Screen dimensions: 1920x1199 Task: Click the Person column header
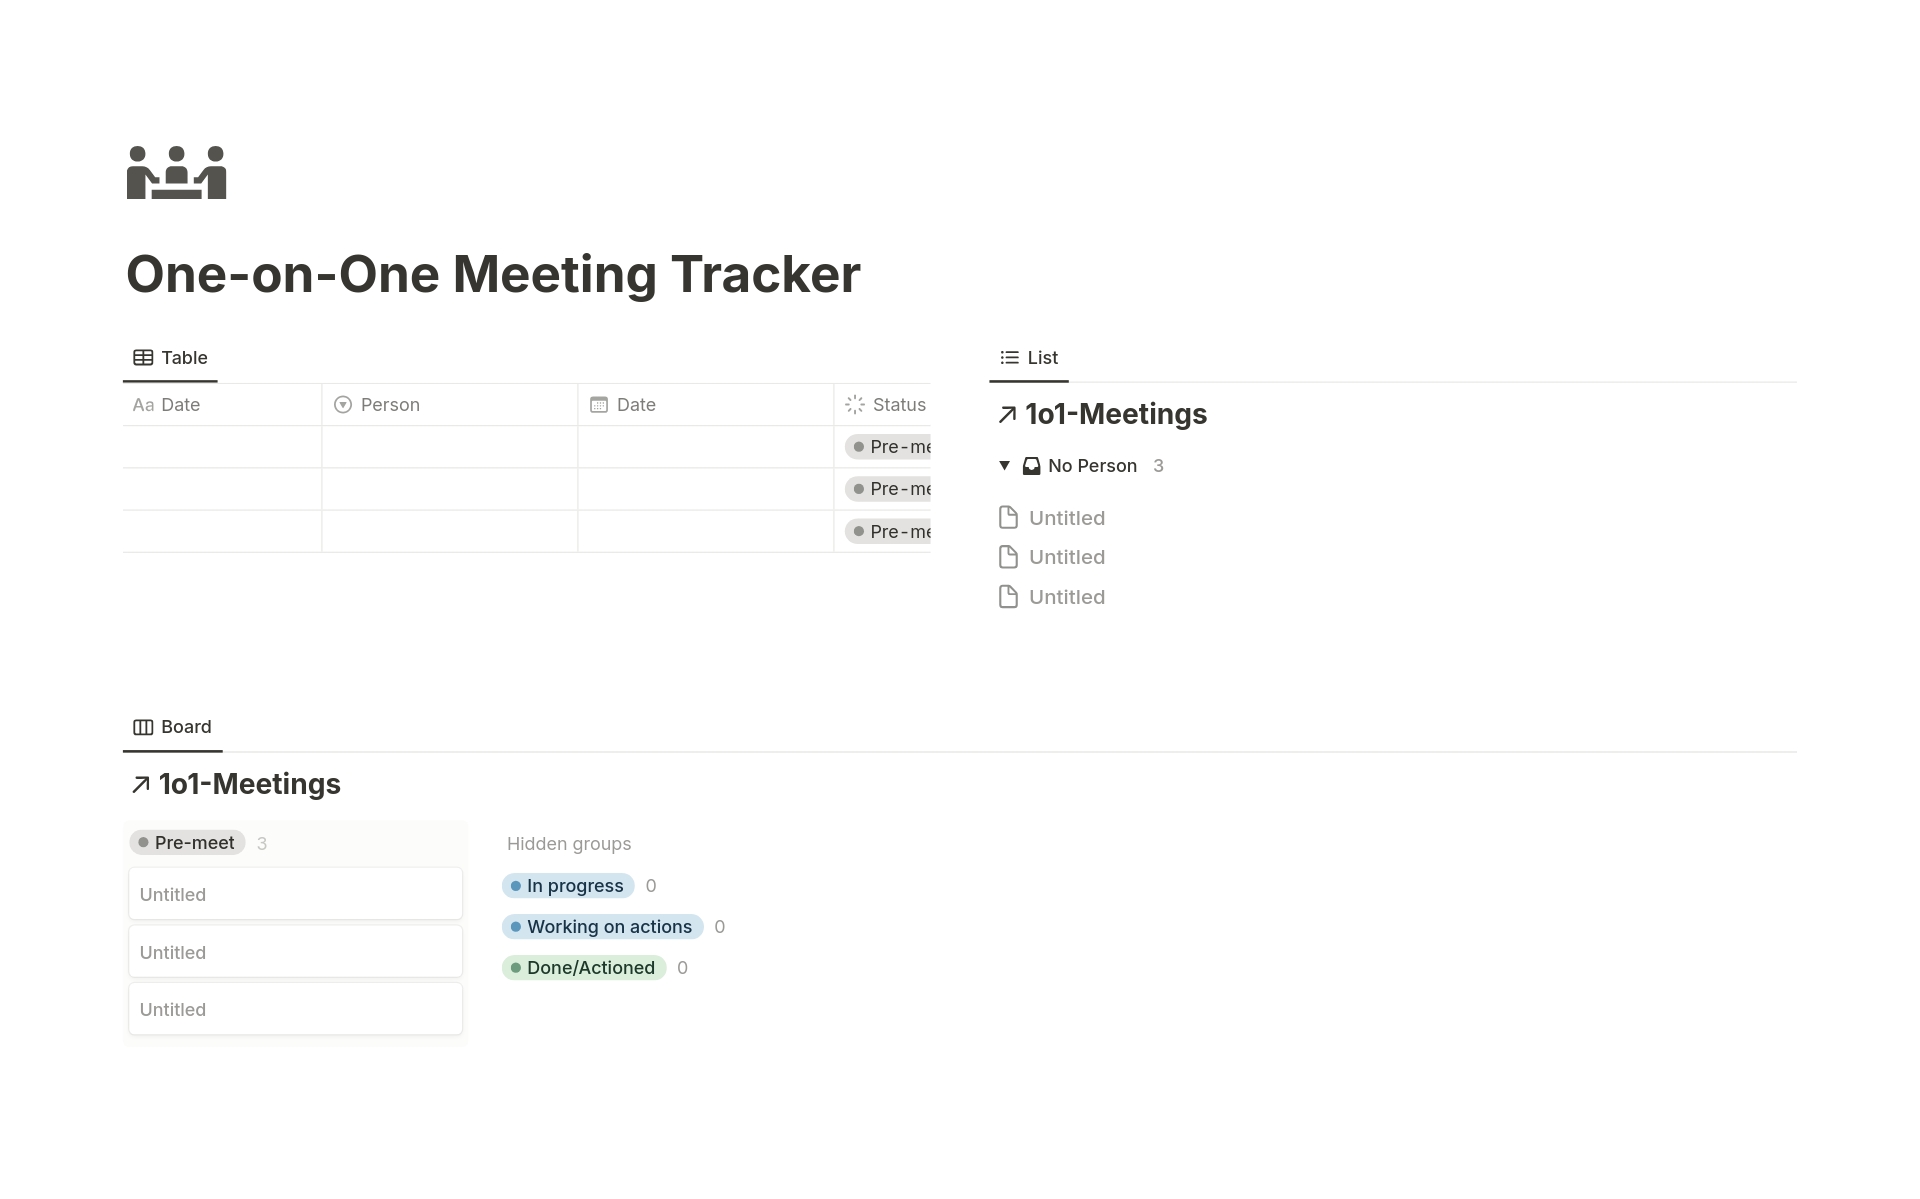coord(387,403)
